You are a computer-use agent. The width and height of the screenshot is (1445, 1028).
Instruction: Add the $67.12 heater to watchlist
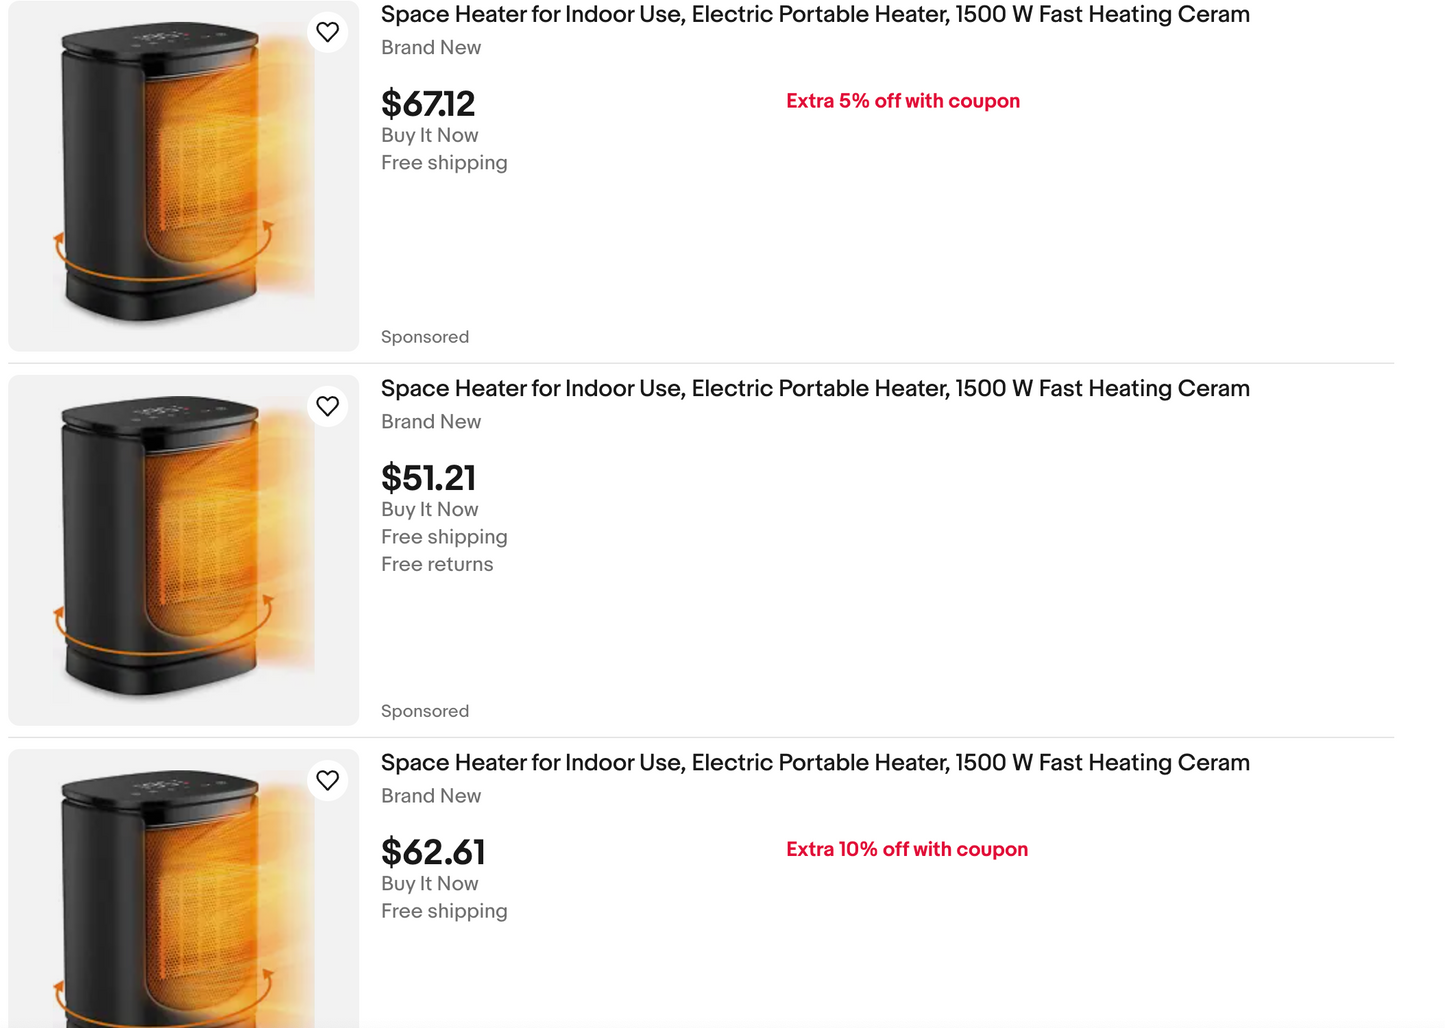327,32
